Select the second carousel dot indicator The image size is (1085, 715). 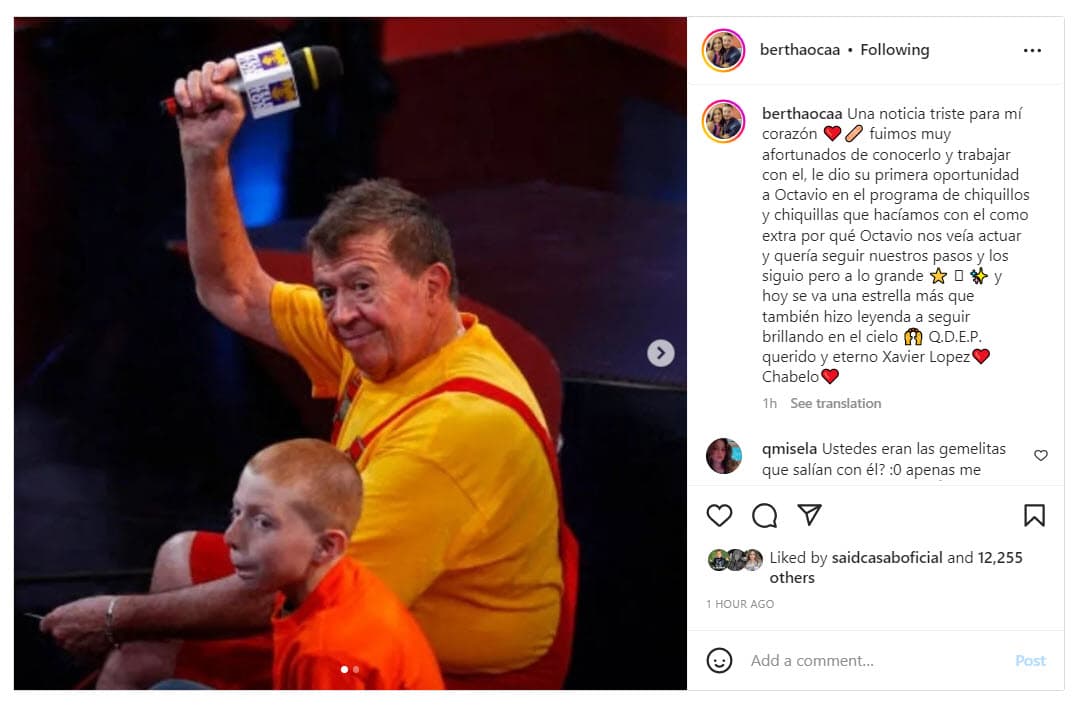[x=356, y=669]
